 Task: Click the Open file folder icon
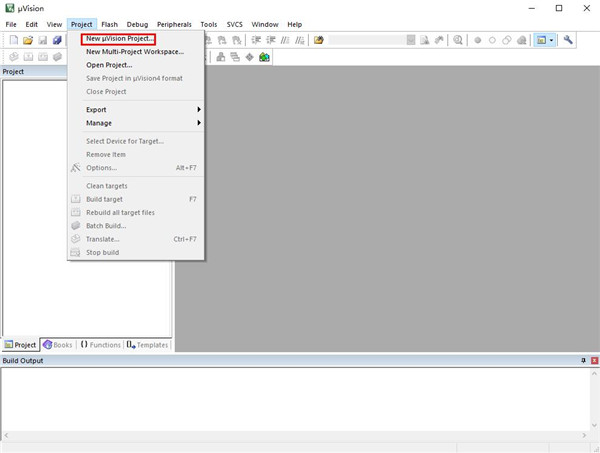pyautogui.click(x=28, y=40)
